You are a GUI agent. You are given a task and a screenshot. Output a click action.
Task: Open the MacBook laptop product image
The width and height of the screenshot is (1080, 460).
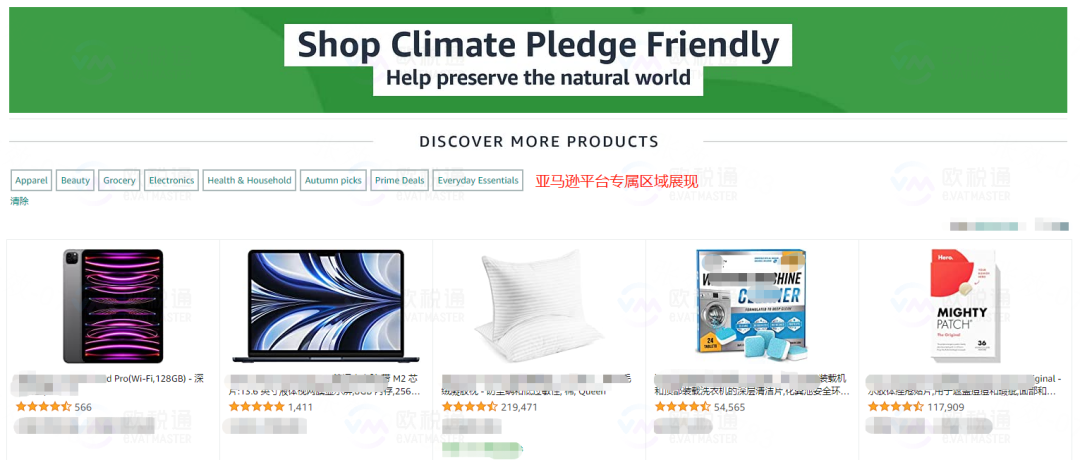[325, 306]
